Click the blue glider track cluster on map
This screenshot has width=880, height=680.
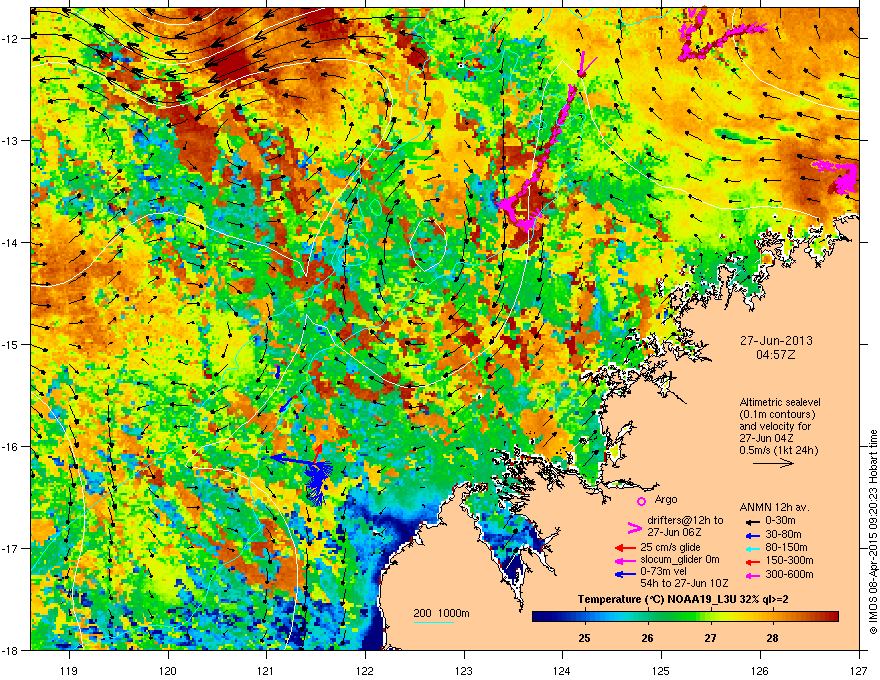pyautogui.click(x=319, y=483)
